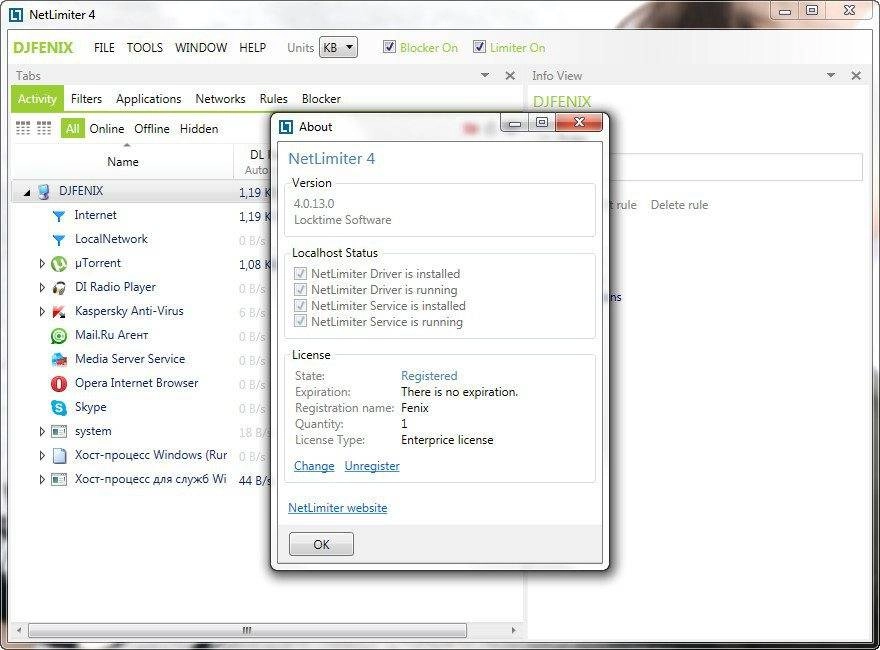Expand the Хост-процесс для служб node

click(x=42, y=479)
